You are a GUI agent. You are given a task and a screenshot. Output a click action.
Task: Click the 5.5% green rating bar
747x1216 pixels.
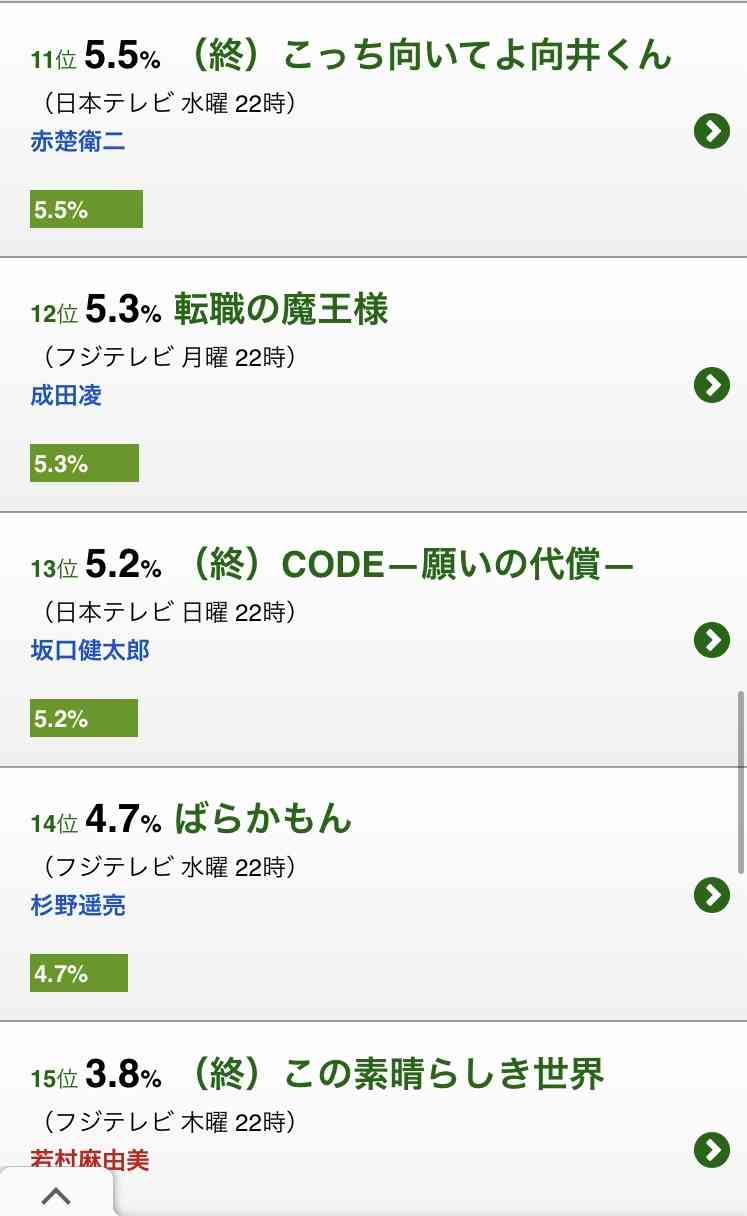point(86,209)
